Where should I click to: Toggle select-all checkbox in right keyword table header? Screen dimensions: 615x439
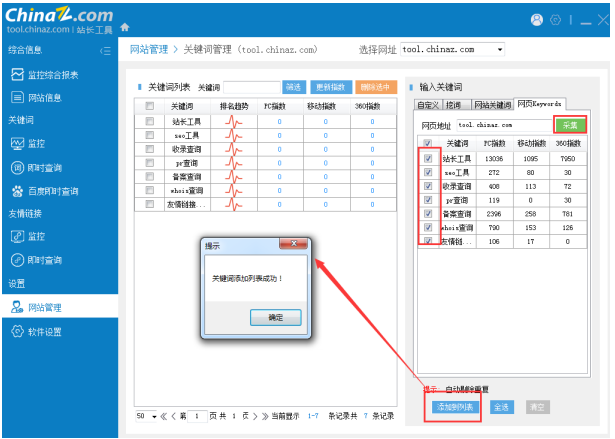(428, 143)
